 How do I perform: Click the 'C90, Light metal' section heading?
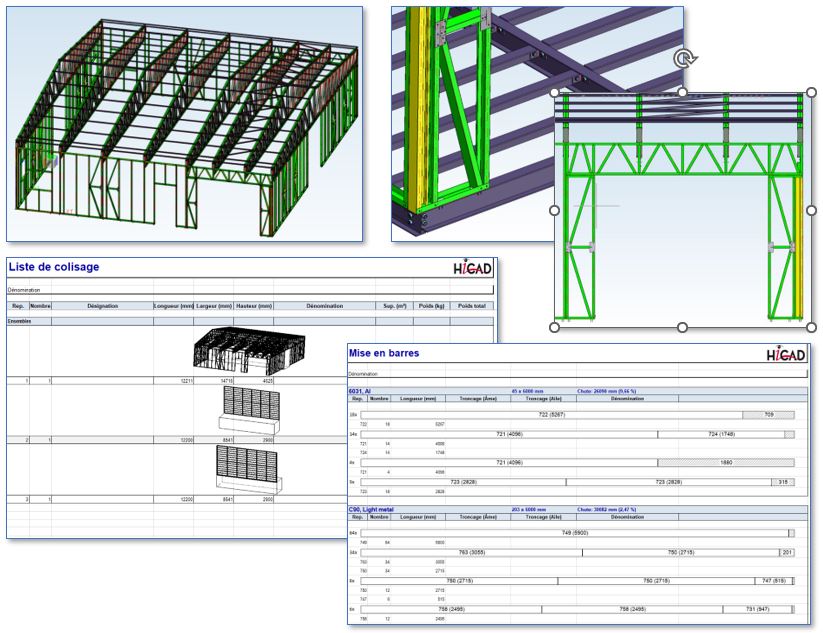[x=371, y=510]
